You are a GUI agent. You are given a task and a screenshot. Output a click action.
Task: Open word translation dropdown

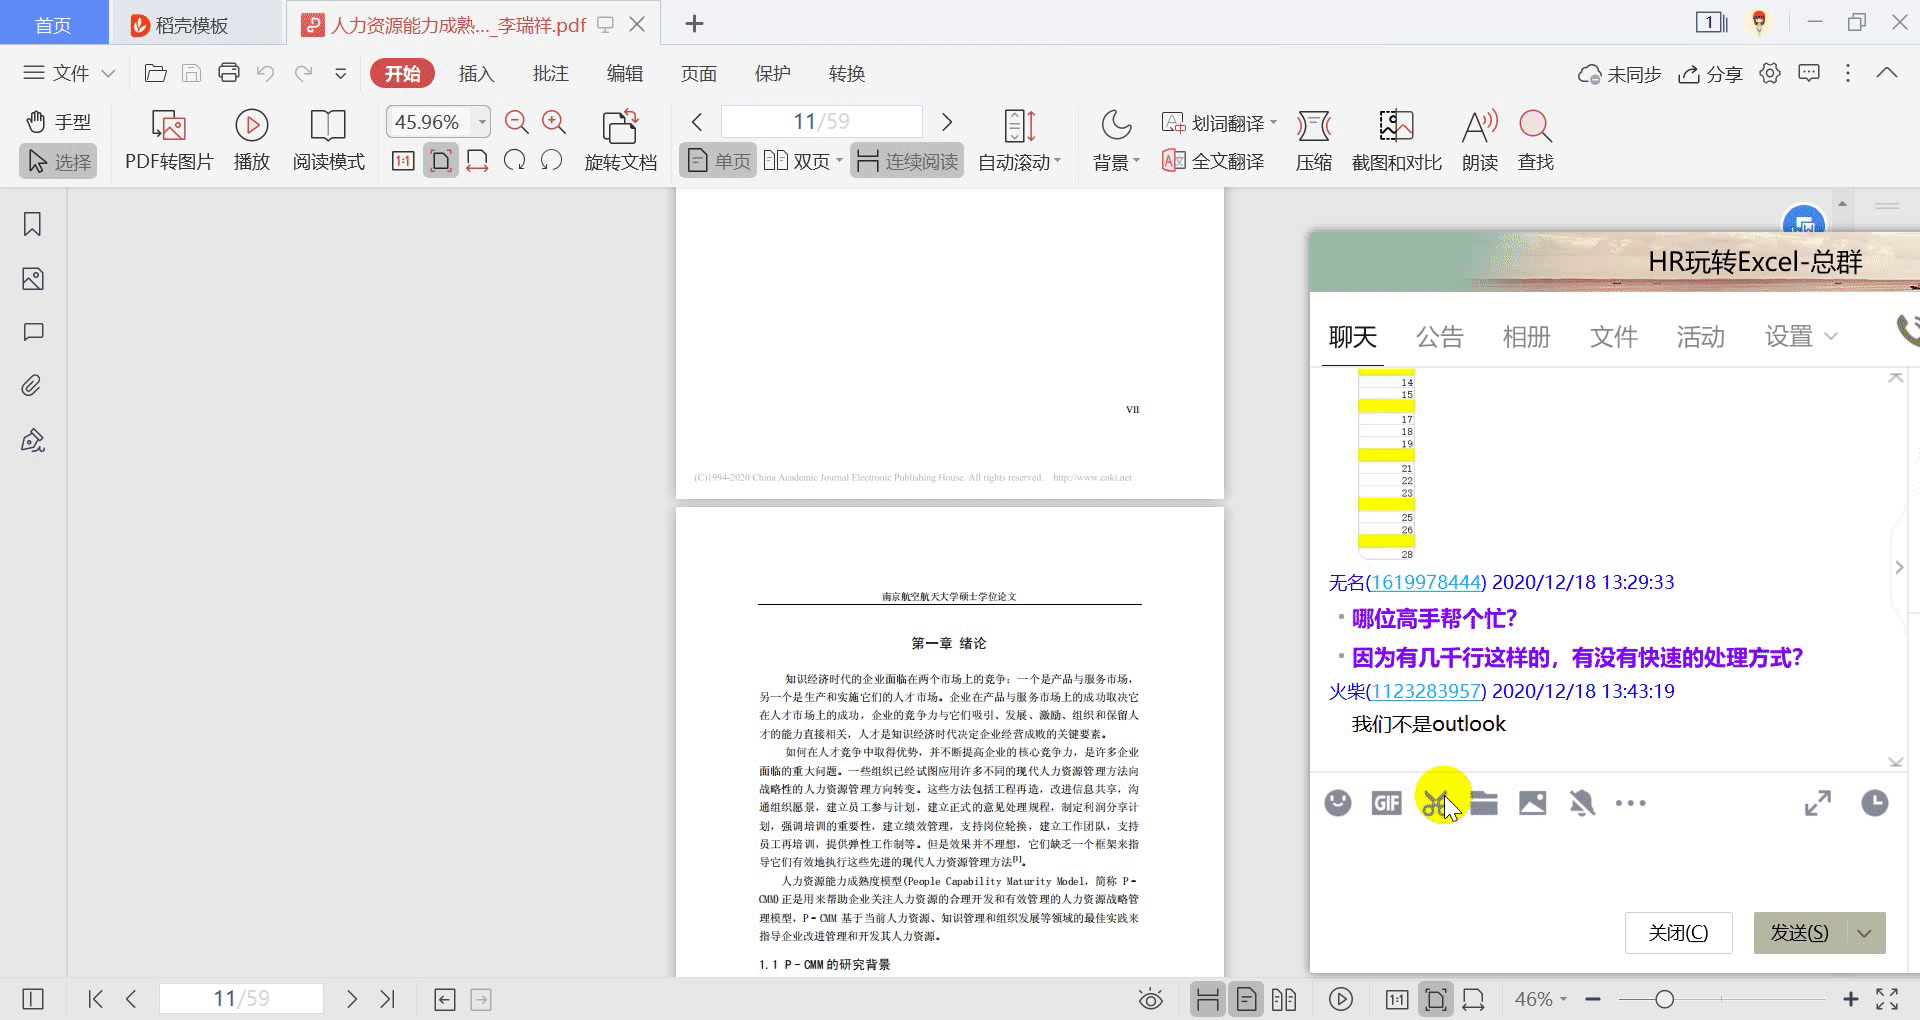(x=1219, y=123)
